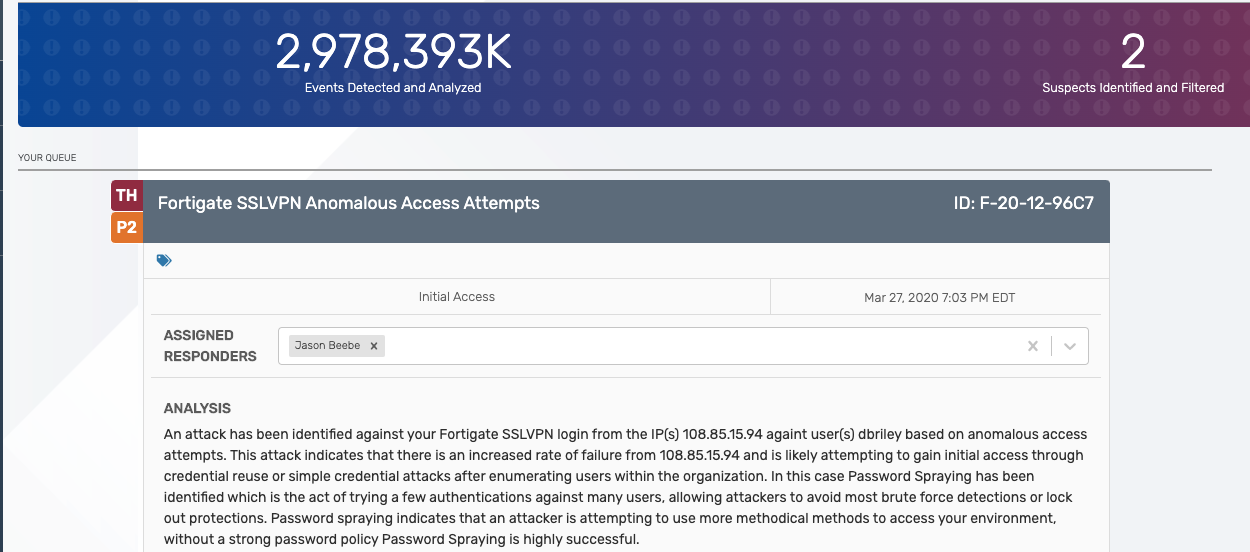1250x552 pixels.
Task: Click the blue tags icon
Action: (164, 260)
